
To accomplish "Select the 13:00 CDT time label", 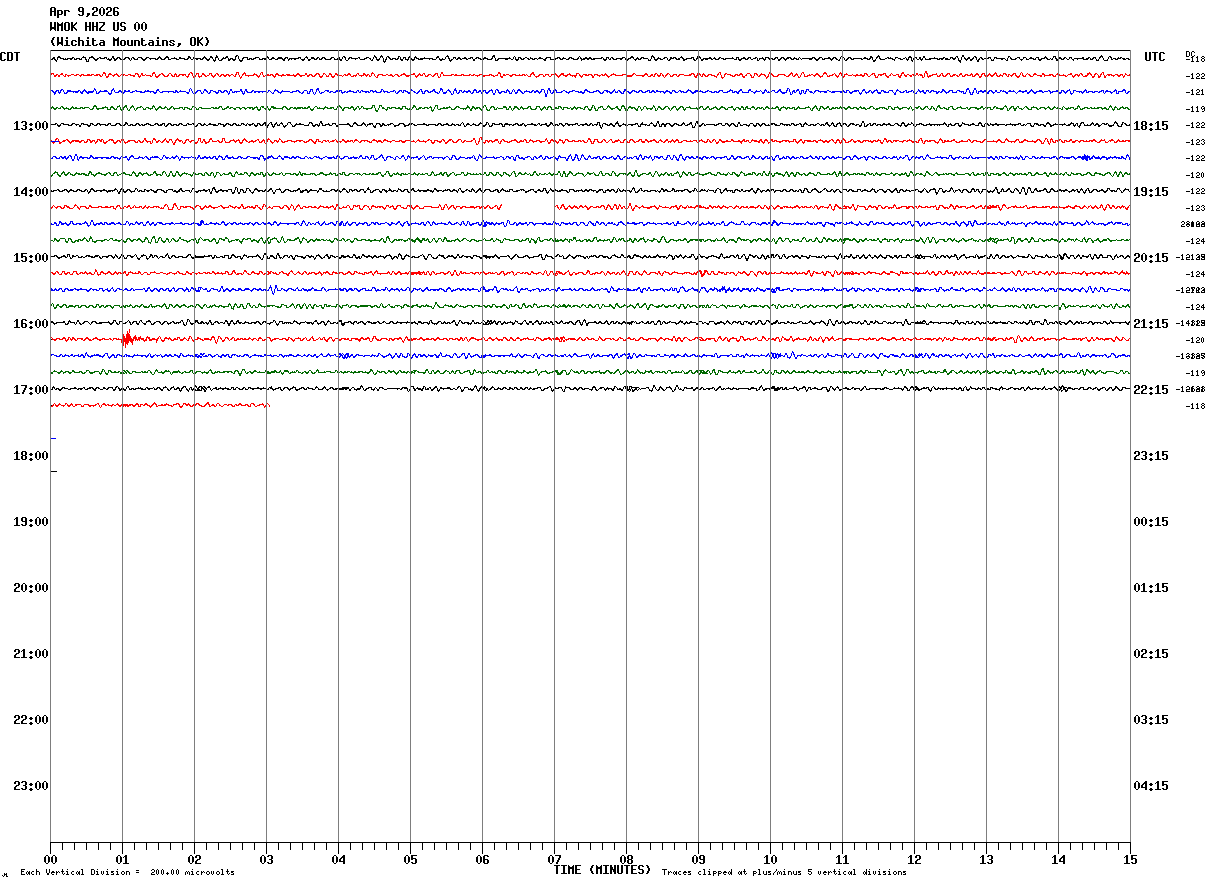I will [x=31, y=126].
